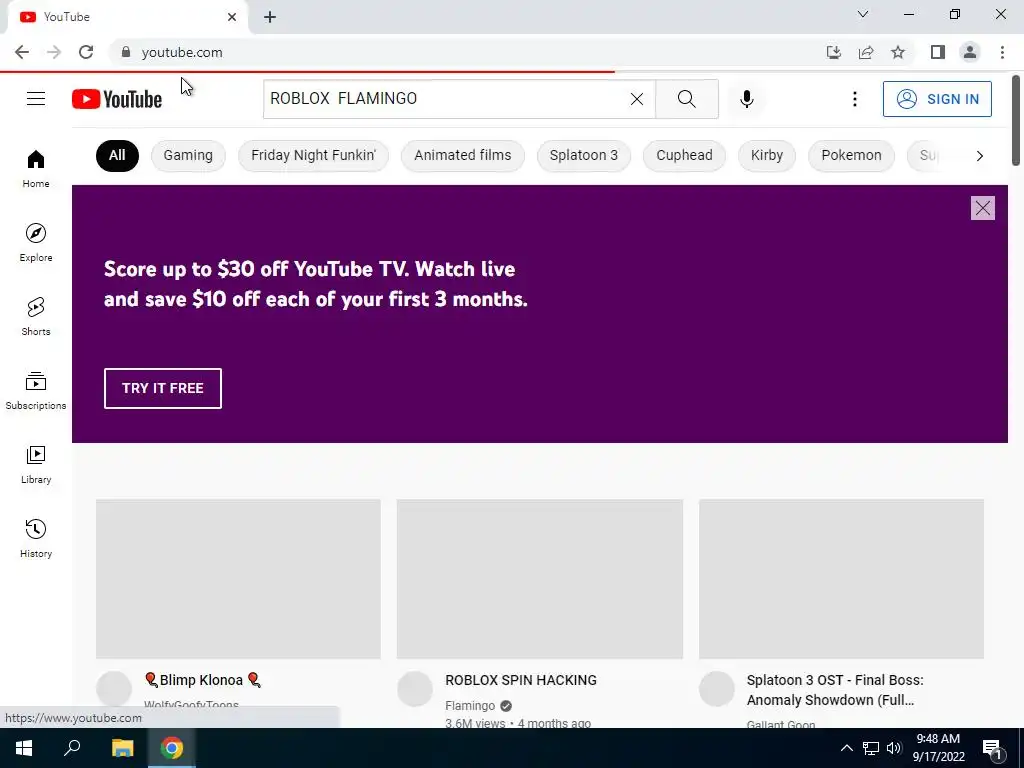Clear the search box with the X
1024x768 pixels.
coord(637,99)
